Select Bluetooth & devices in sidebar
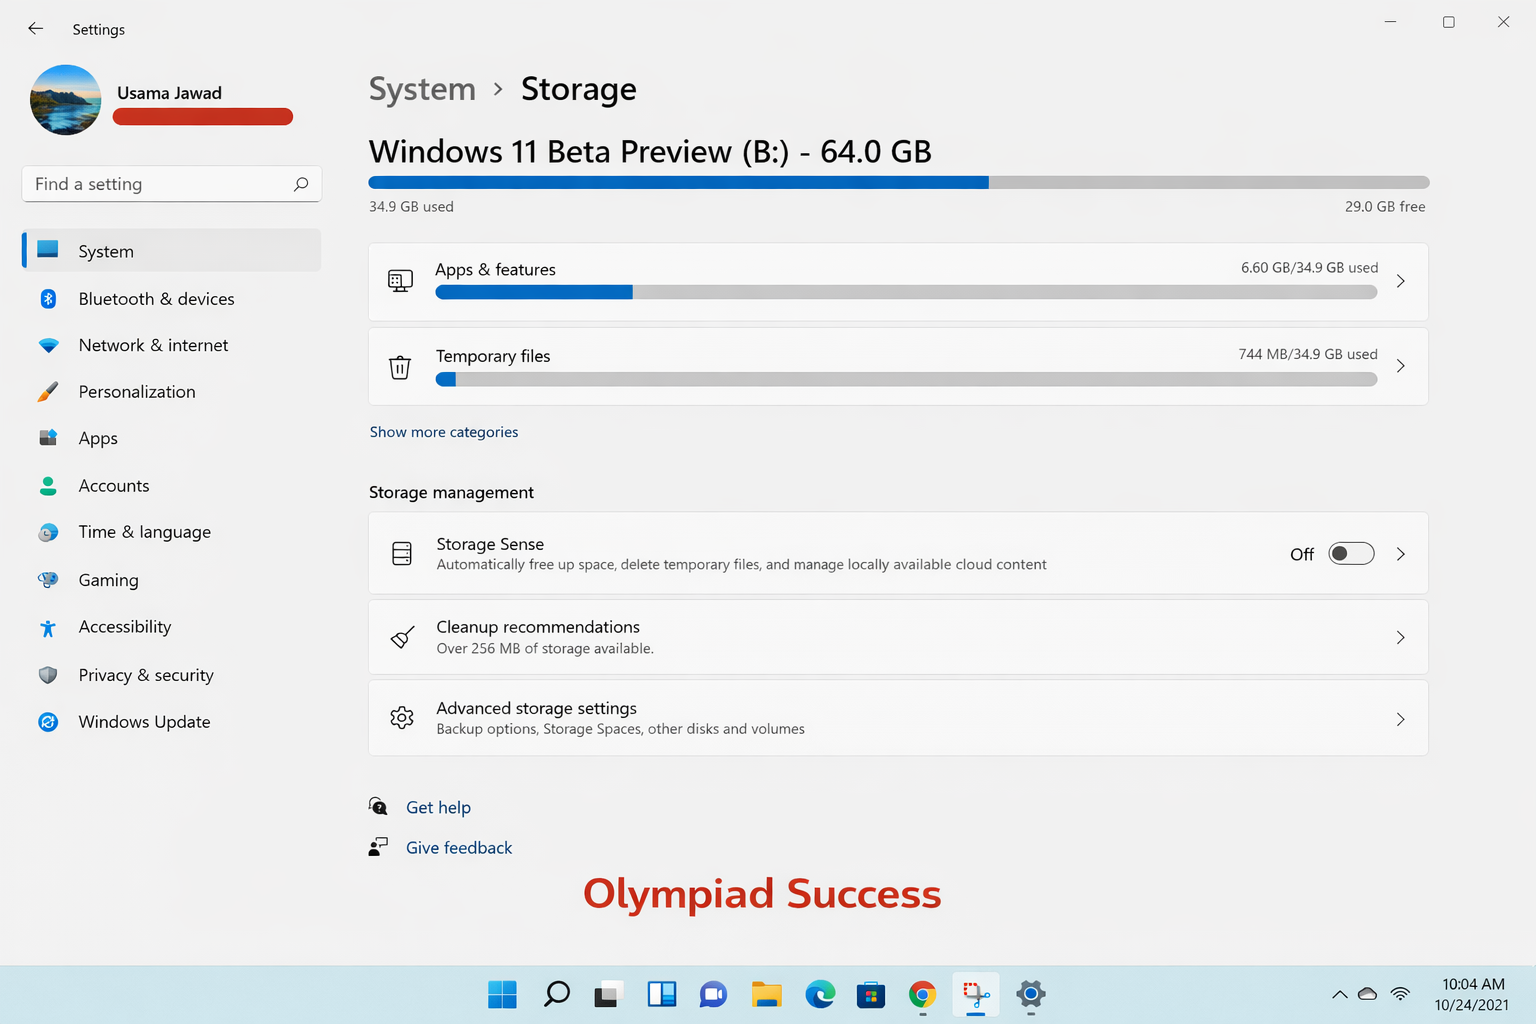The image size is (1536, 1024). [156, 299]
